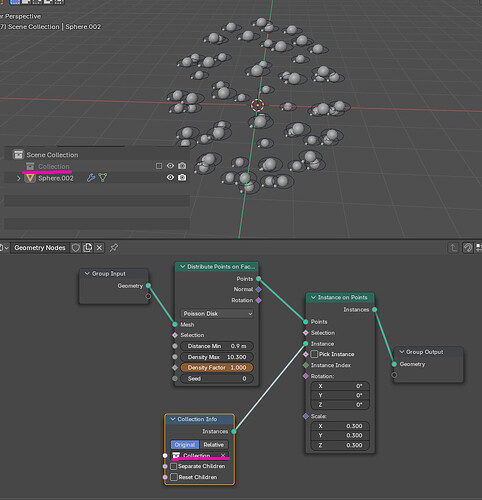Click the orange mesh icon beside Sphere.002
The width and height of the screenshot is (482, 500).
[x=30, y=178]
